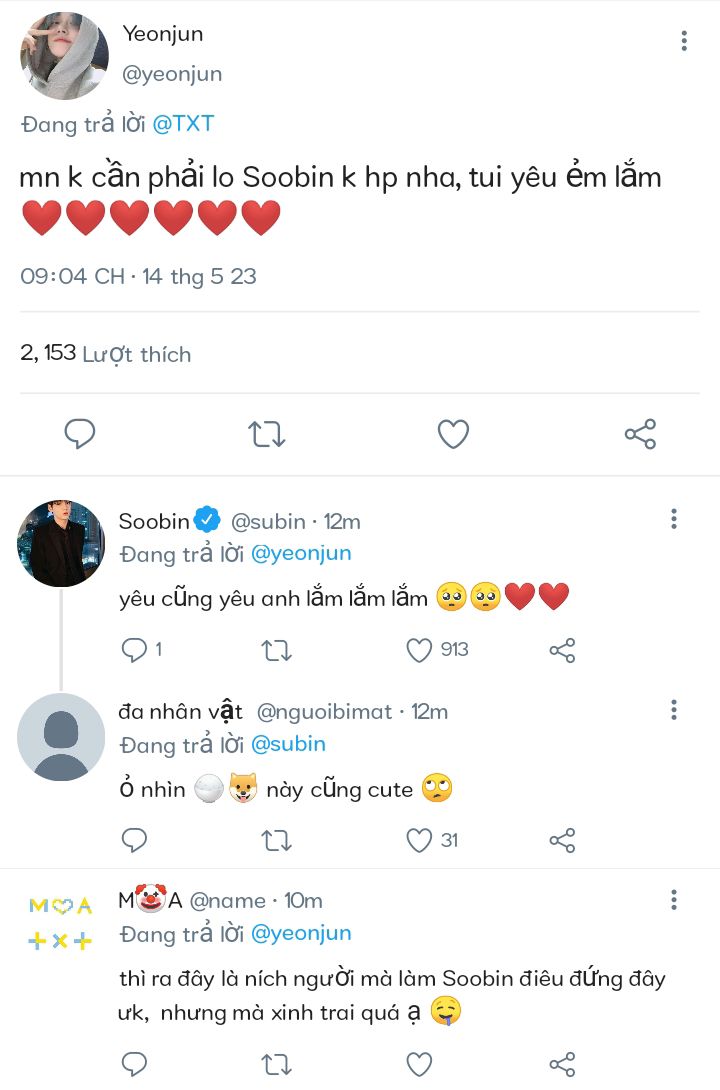Open Soobin's profile avatar

coord(61,543)
